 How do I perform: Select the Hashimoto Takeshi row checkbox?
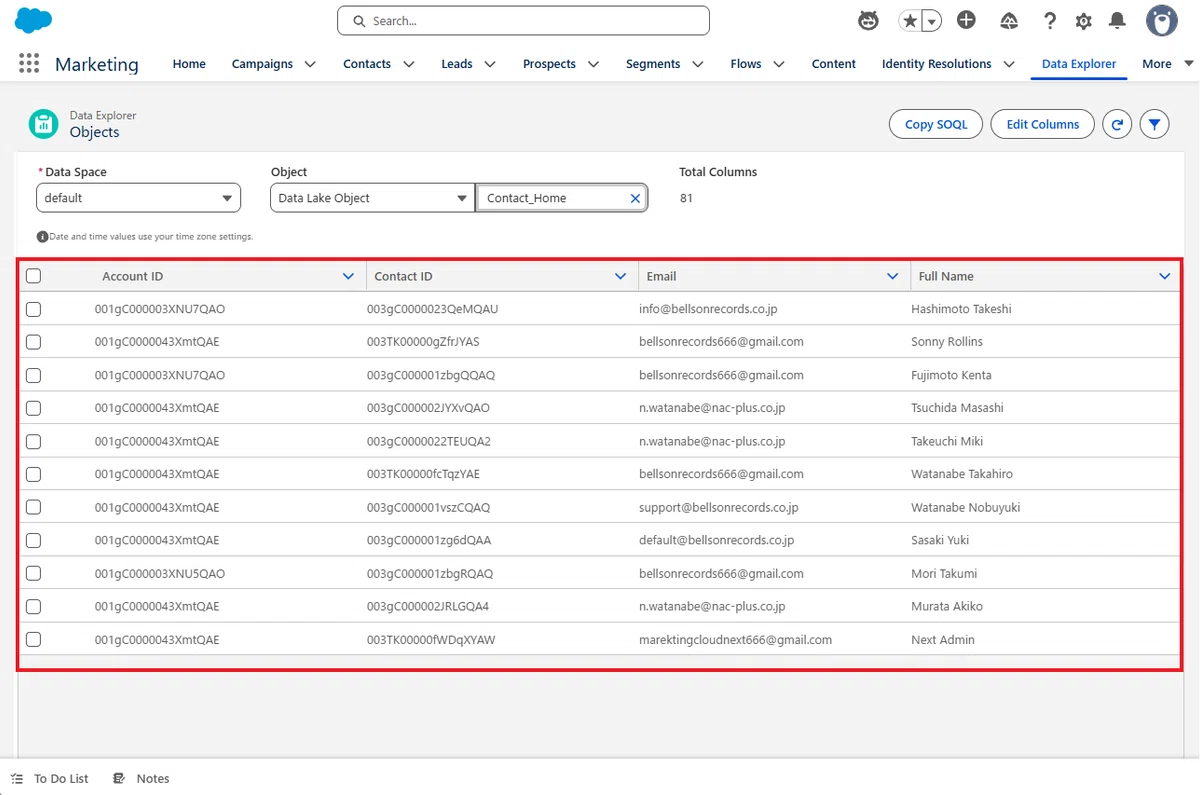tap(33, 309)
